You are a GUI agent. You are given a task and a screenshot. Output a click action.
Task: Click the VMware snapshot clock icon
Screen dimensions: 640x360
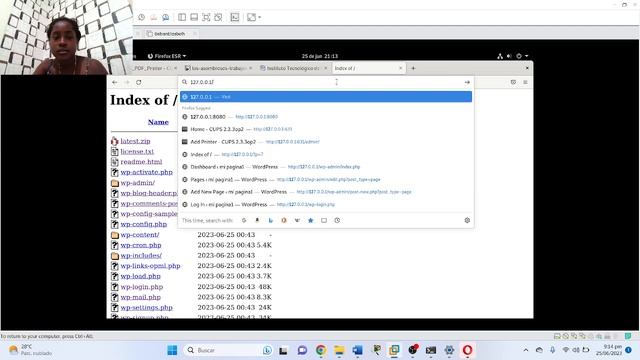coord(141,17)
